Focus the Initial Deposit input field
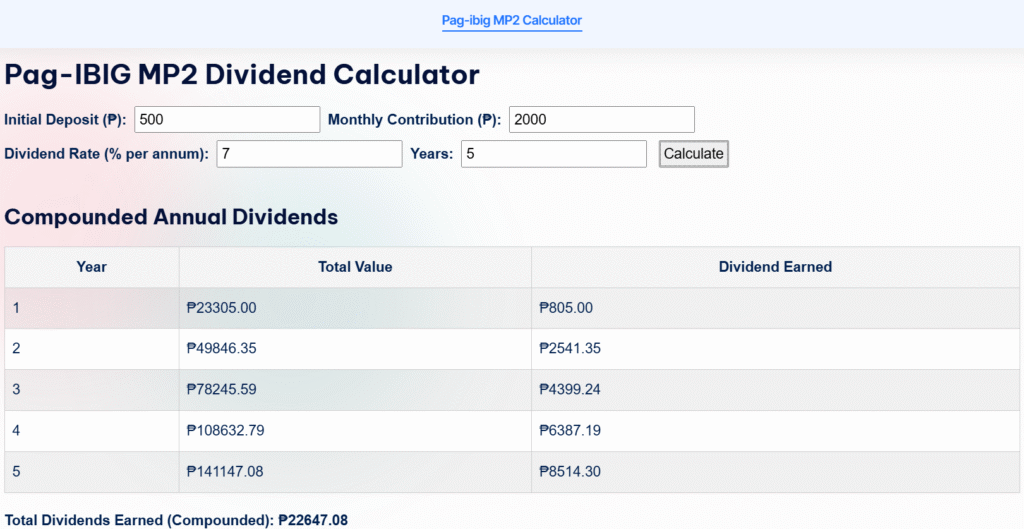 pos(227,120)
